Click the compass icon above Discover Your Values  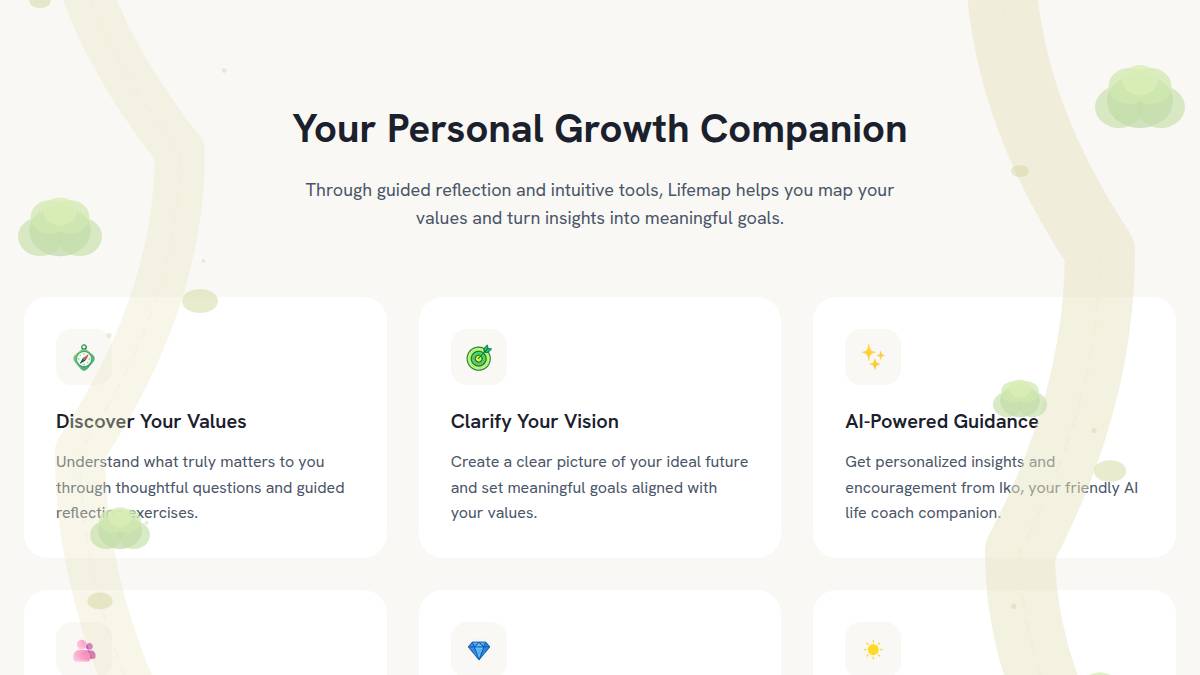pos(84,357)
